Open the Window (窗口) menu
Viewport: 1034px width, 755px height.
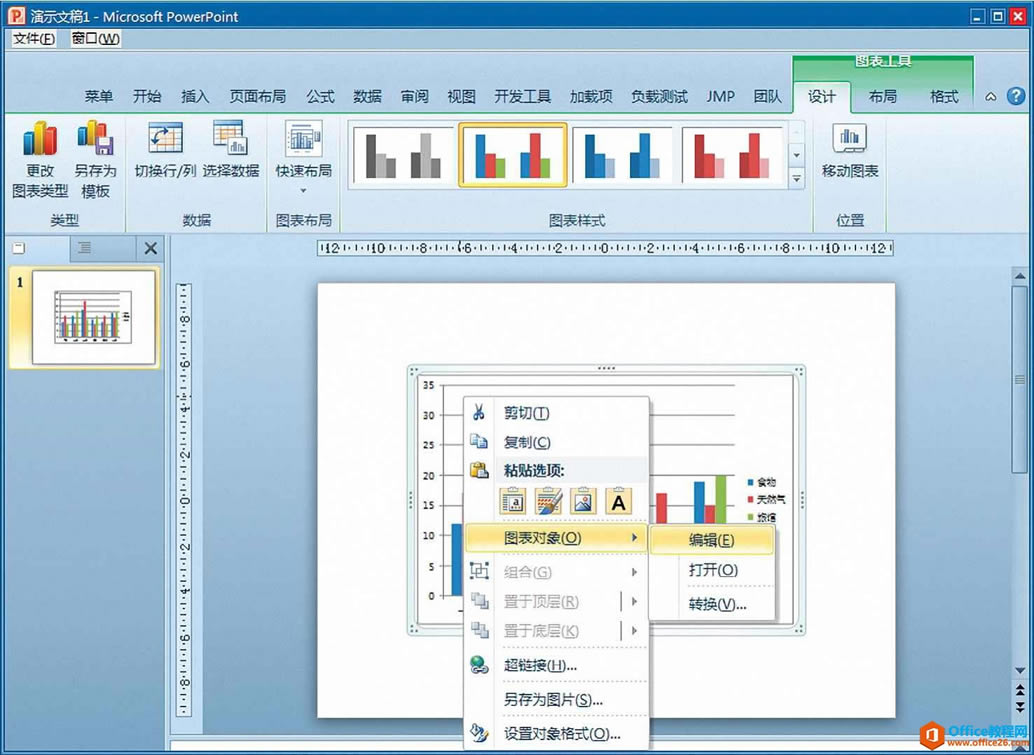coord(96,39)
